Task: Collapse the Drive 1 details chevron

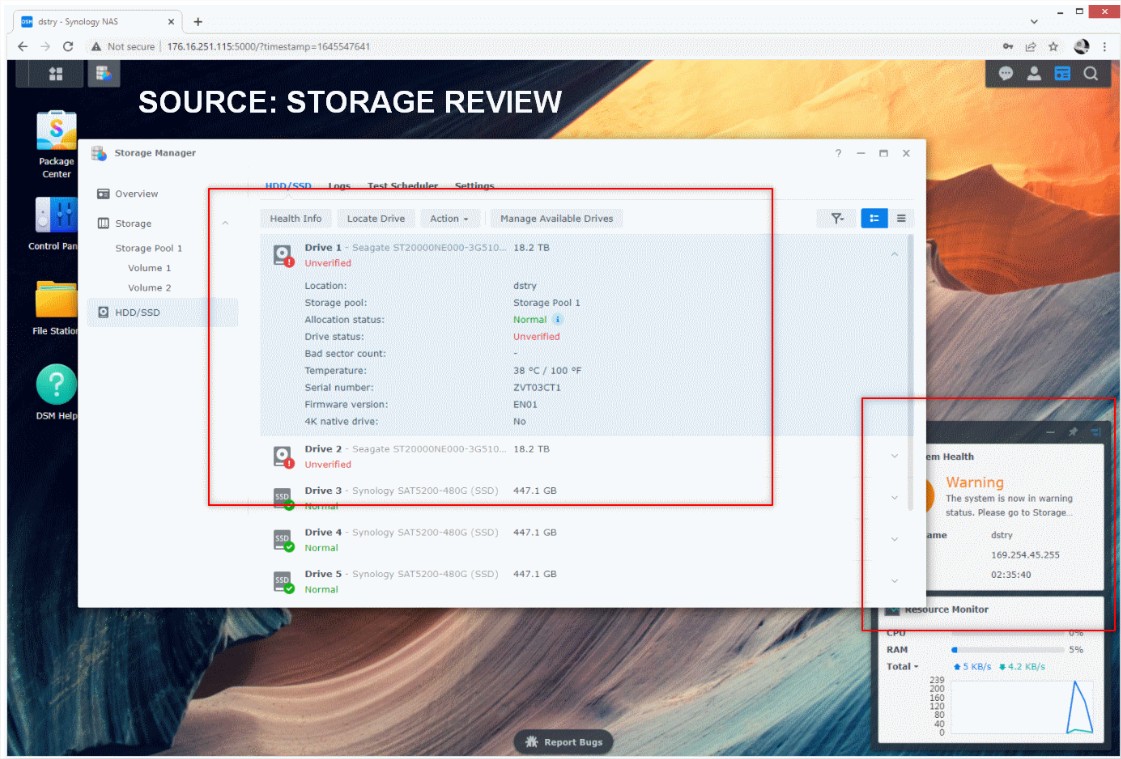Action: [894, 255]
